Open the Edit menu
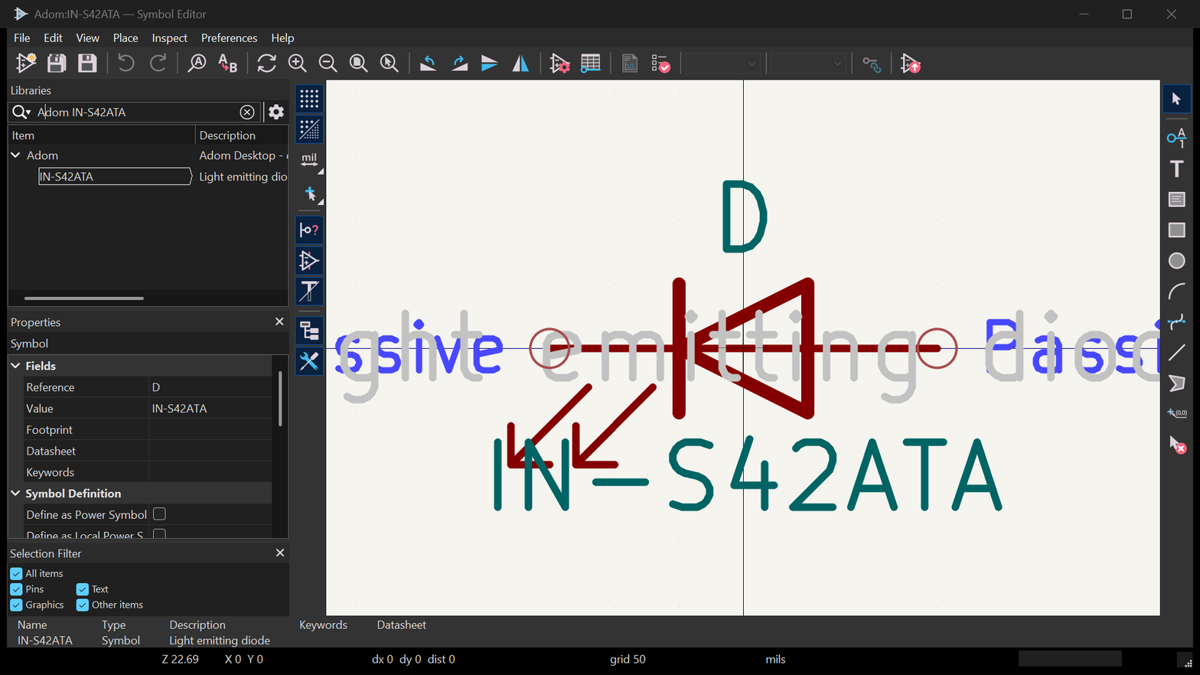 53,38
